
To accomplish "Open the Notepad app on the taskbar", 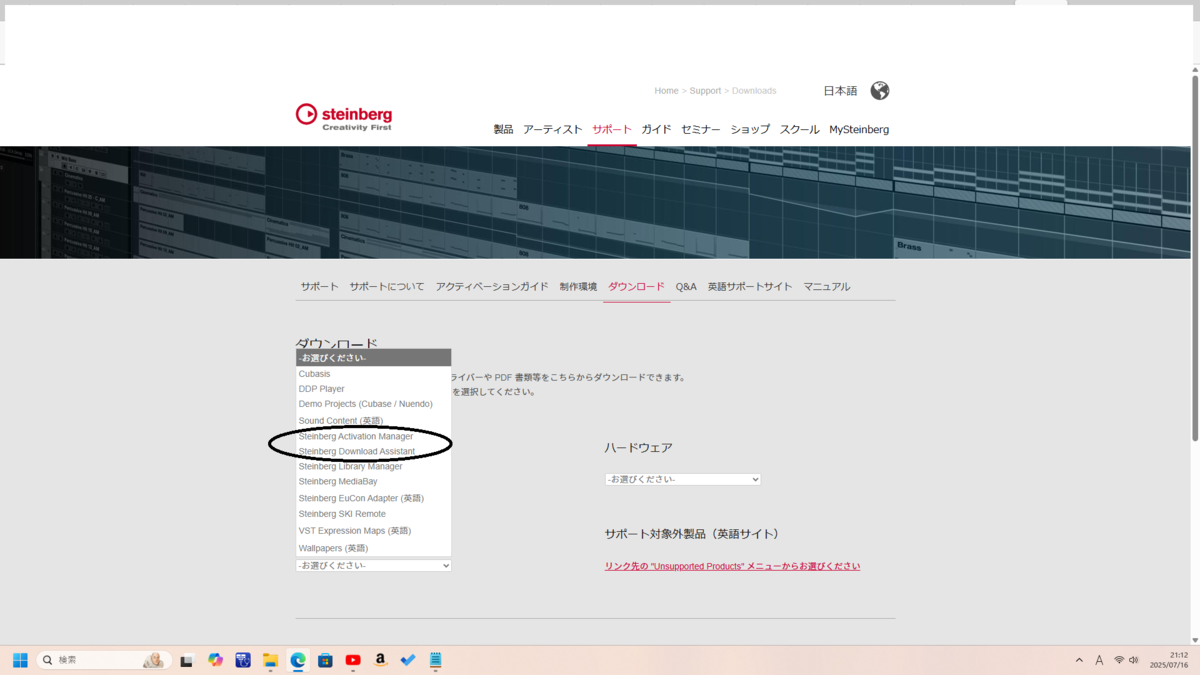I will pos(435,660).
